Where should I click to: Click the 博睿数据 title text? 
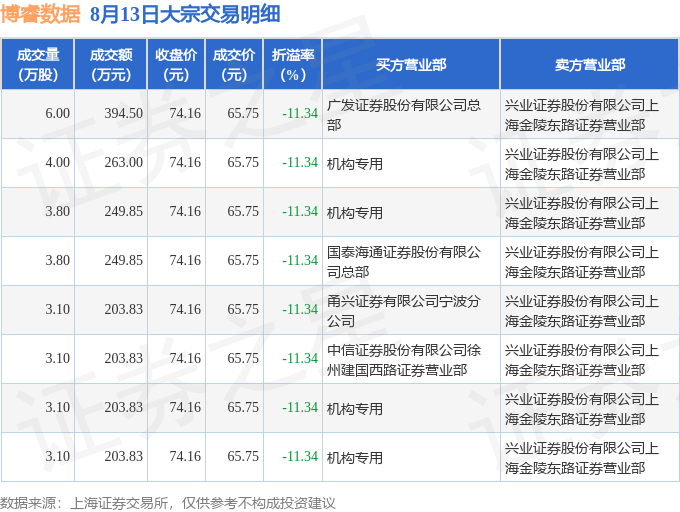pyautogui.click(x=41, y=14)
